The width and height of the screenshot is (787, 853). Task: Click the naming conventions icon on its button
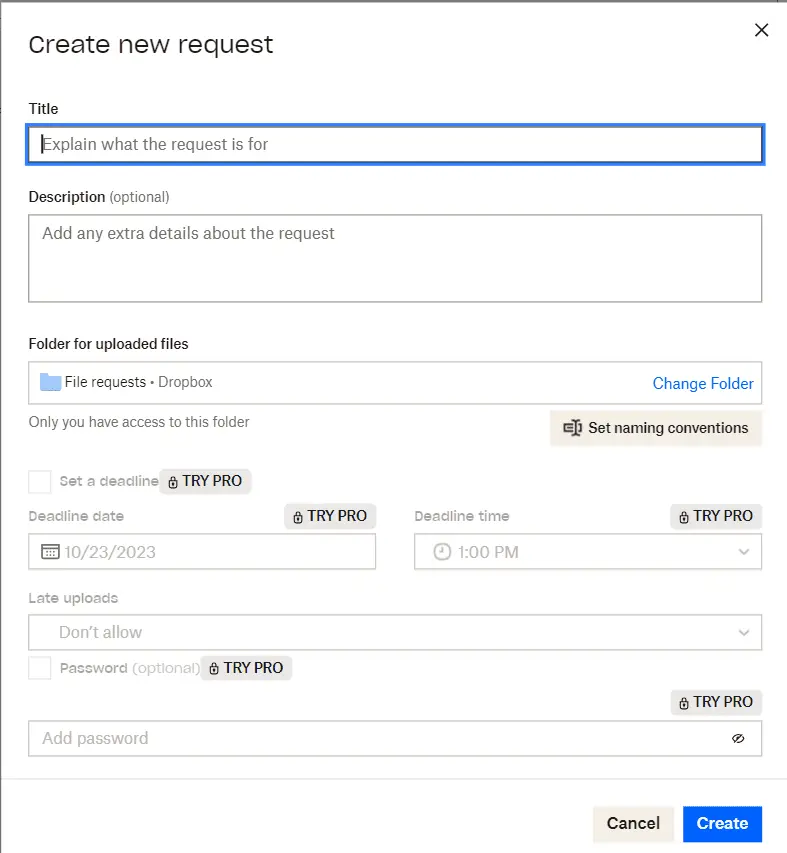(x=572, y=428)
